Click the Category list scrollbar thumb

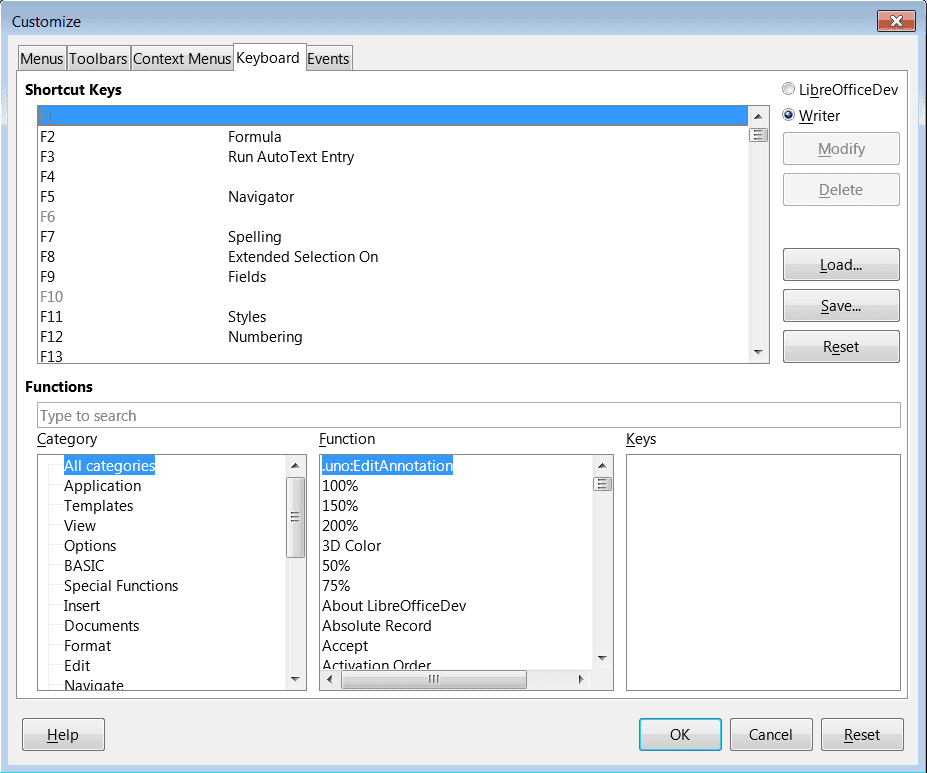(x=296, y=517)
